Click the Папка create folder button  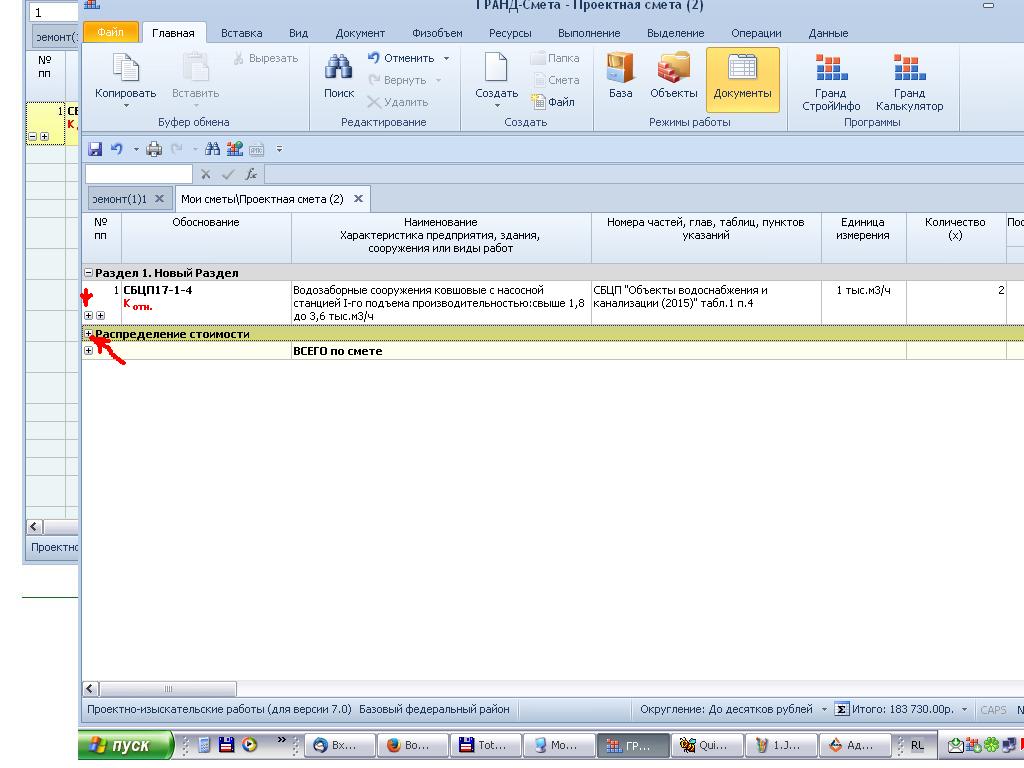point(555,58)
